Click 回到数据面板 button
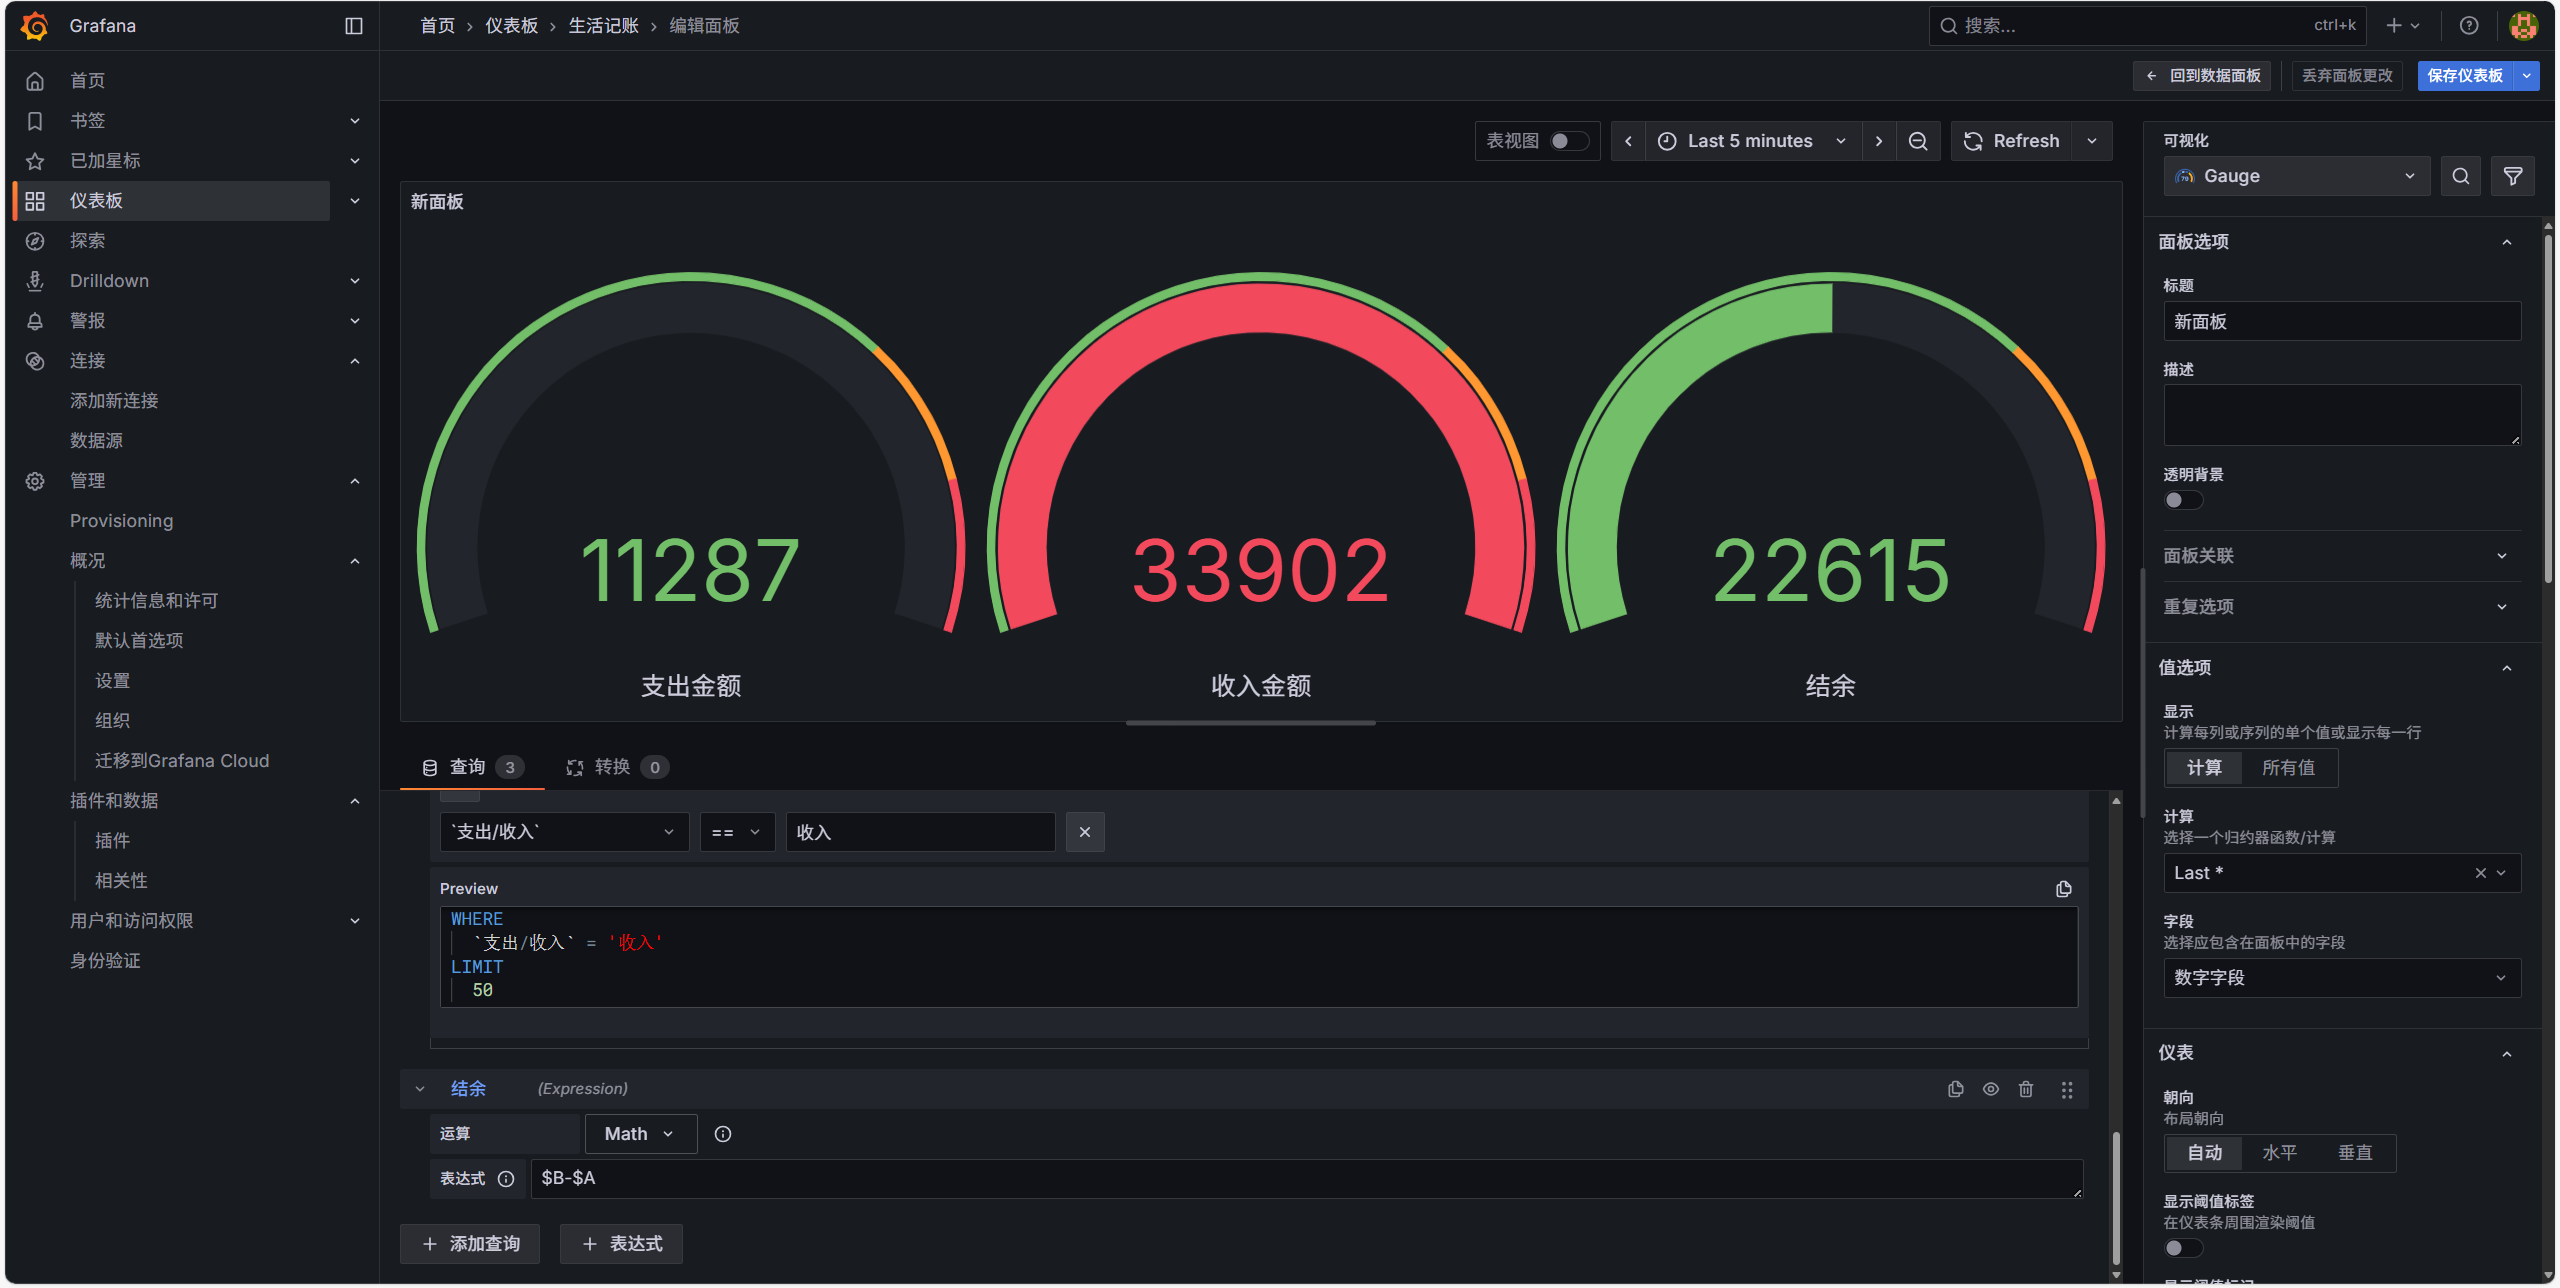Image resolution: width=2560 pixels, height=1288 pixels. (x=2202, y=76)
